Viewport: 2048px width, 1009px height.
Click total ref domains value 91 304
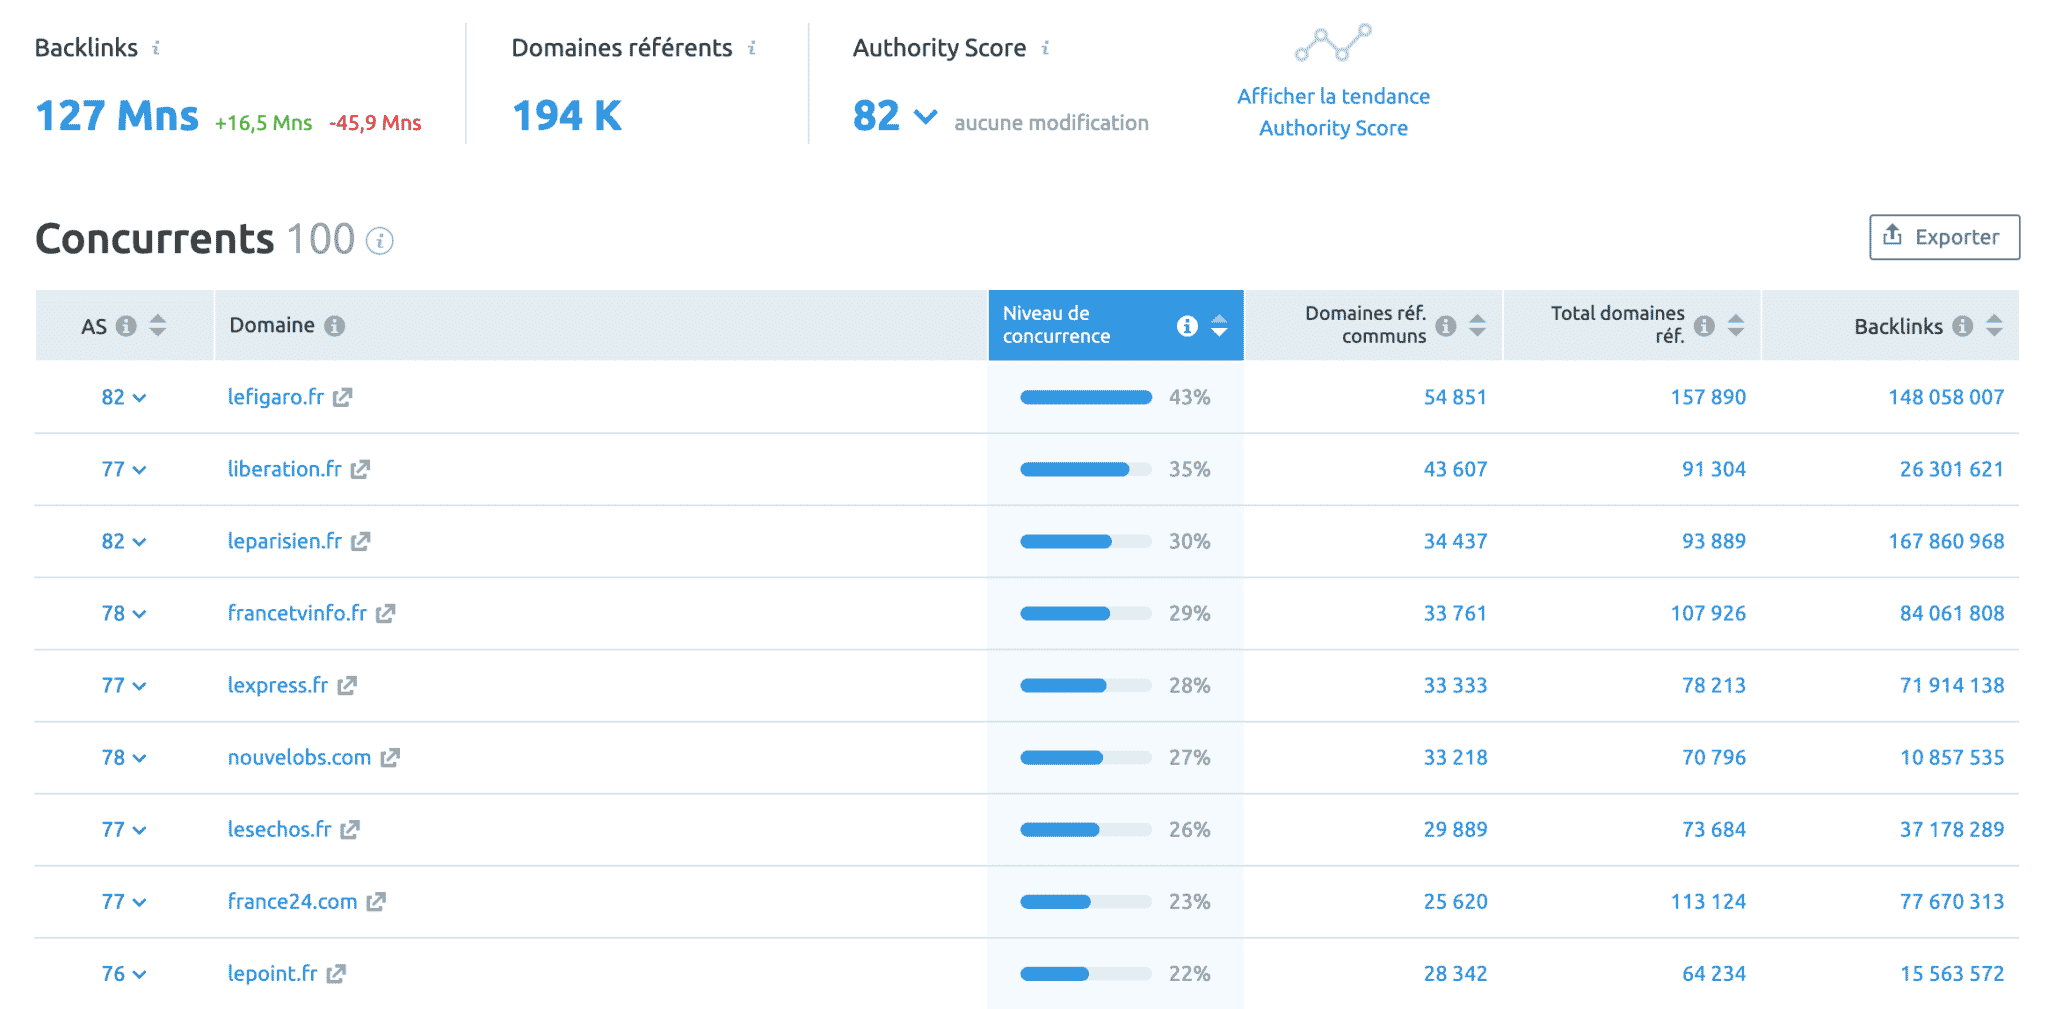[x=1714, y=469]
